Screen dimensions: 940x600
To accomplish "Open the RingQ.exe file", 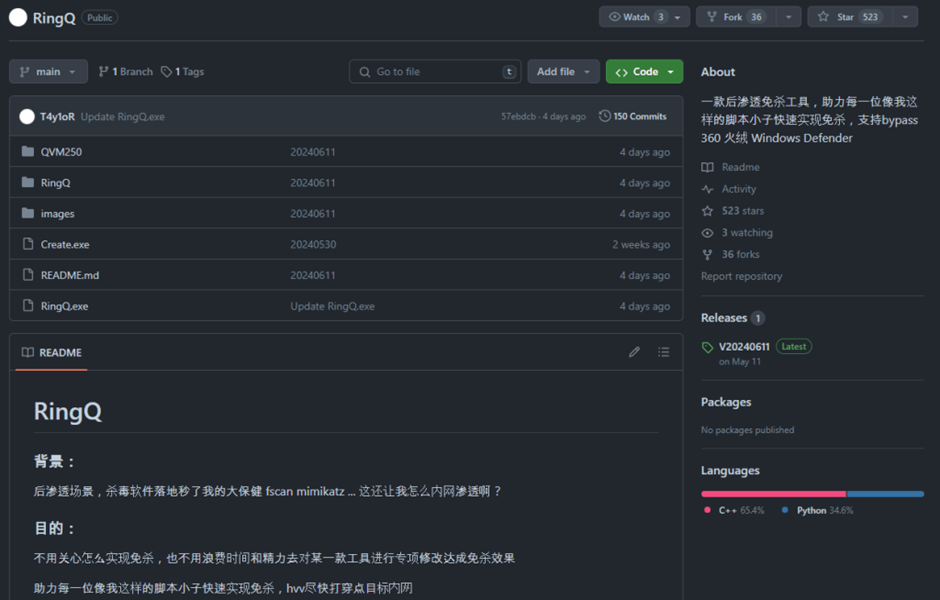I will tap(64, 306).
